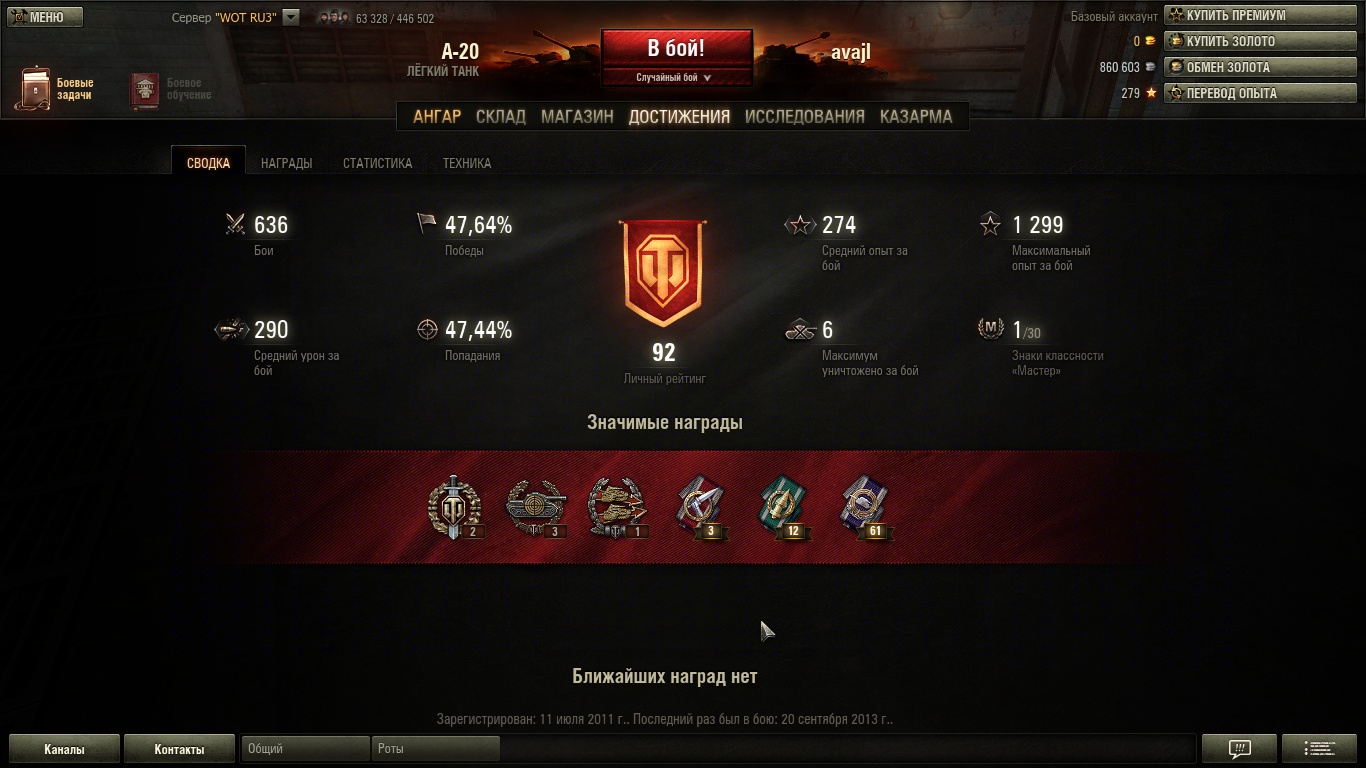The height and width of the screenshot is (768, 1366).
Task: Click the В бой! battle button
Action: [x=676, y=49]
